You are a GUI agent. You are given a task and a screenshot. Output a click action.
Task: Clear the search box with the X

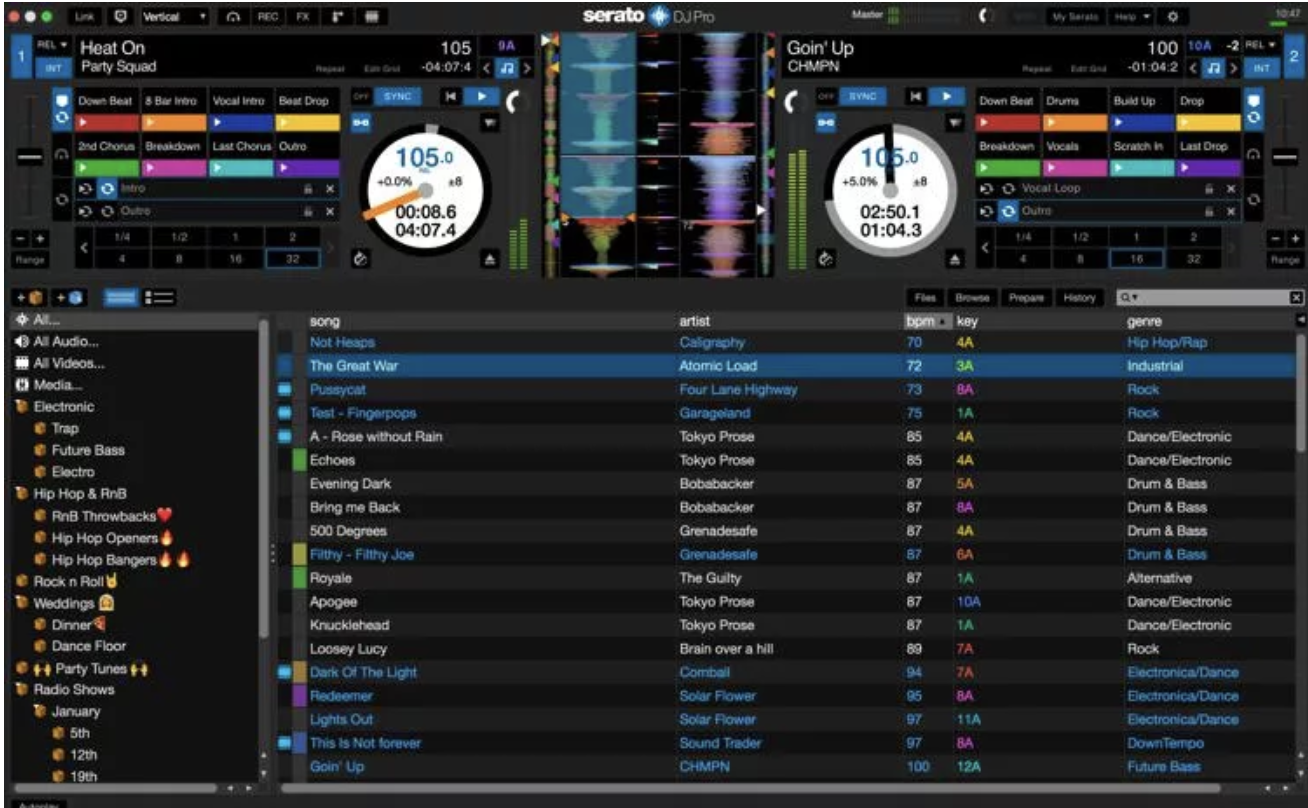point(1297,298)
